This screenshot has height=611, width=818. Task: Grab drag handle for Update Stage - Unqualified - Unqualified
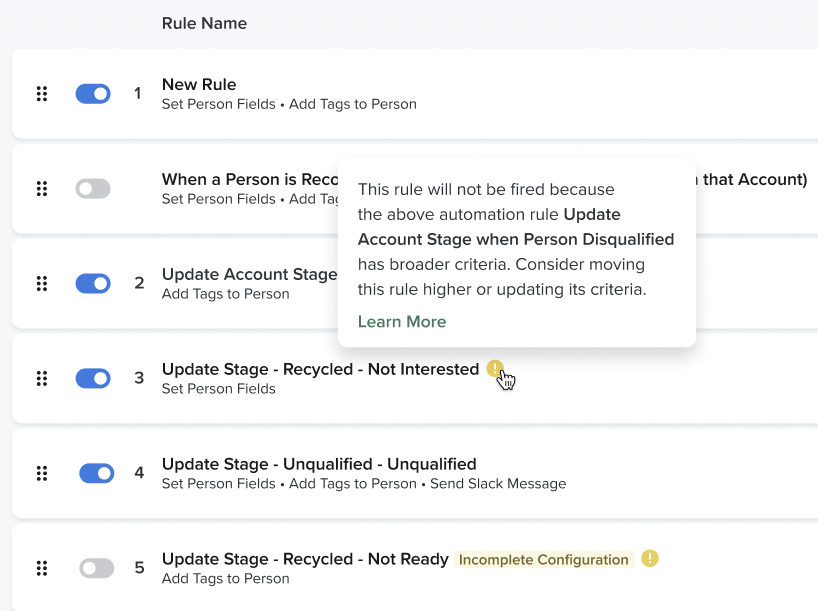tap(41, 472)
